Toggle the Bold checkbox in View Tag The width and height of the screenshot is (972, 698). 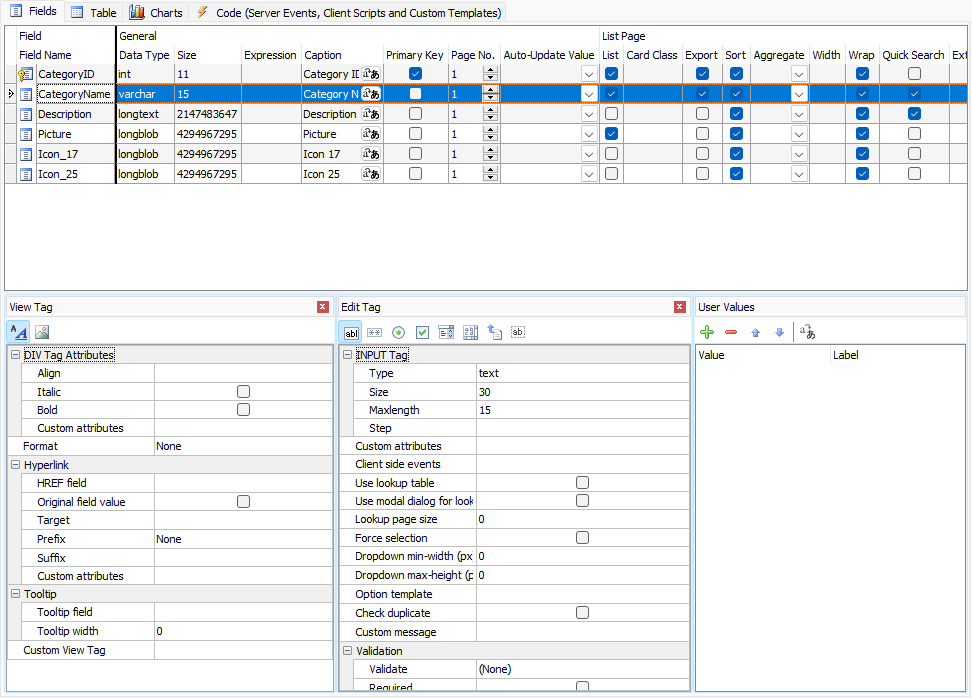click(243, 410)
